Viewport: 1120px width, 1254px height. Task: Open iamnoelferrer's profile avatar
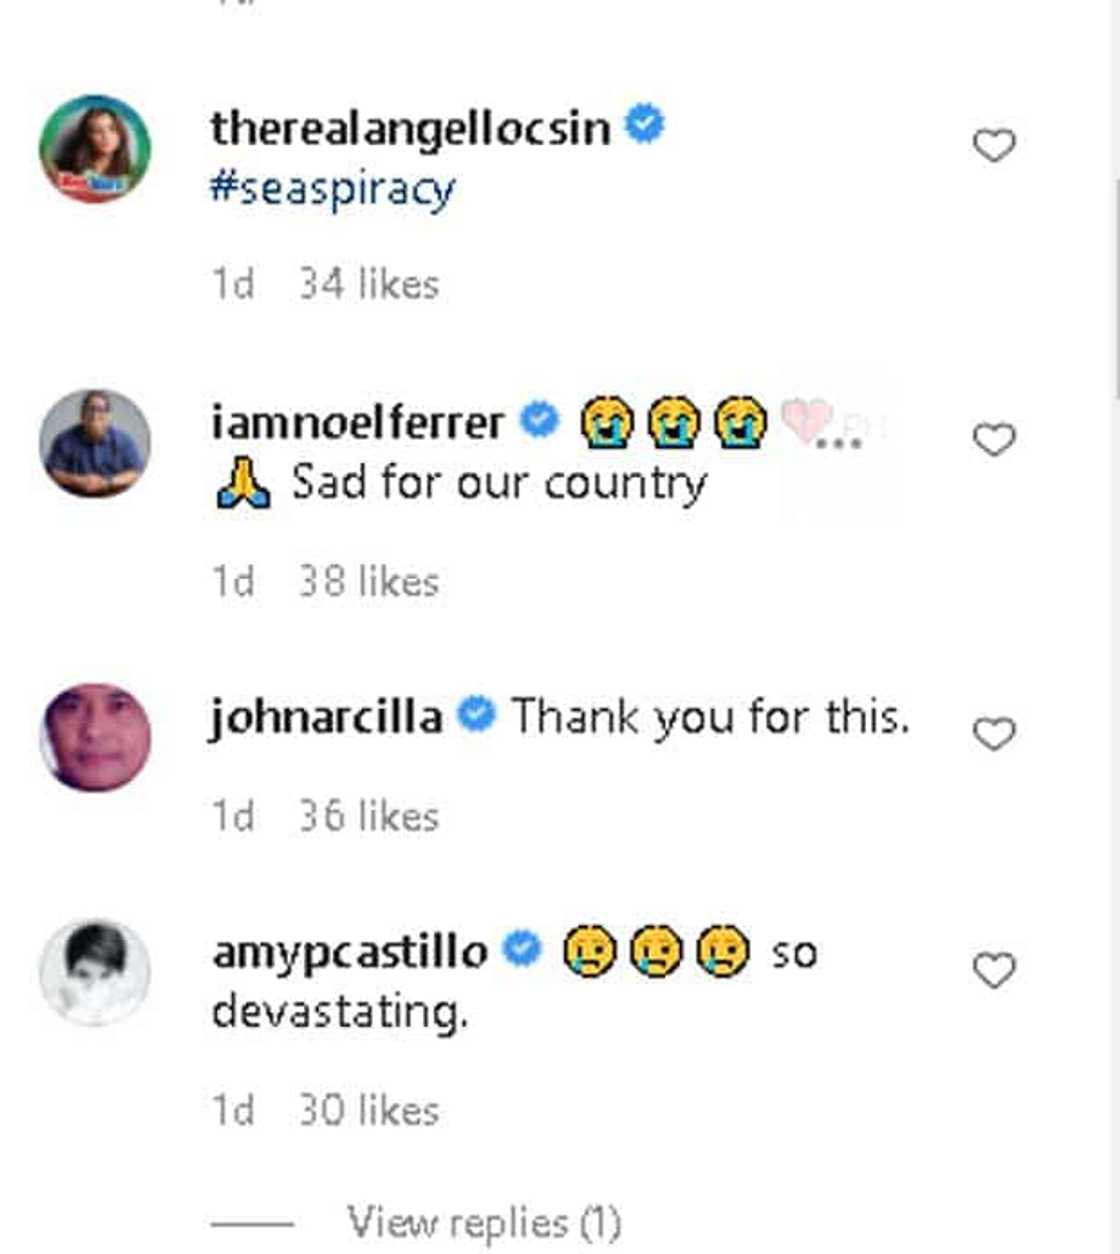coord(95,443)
